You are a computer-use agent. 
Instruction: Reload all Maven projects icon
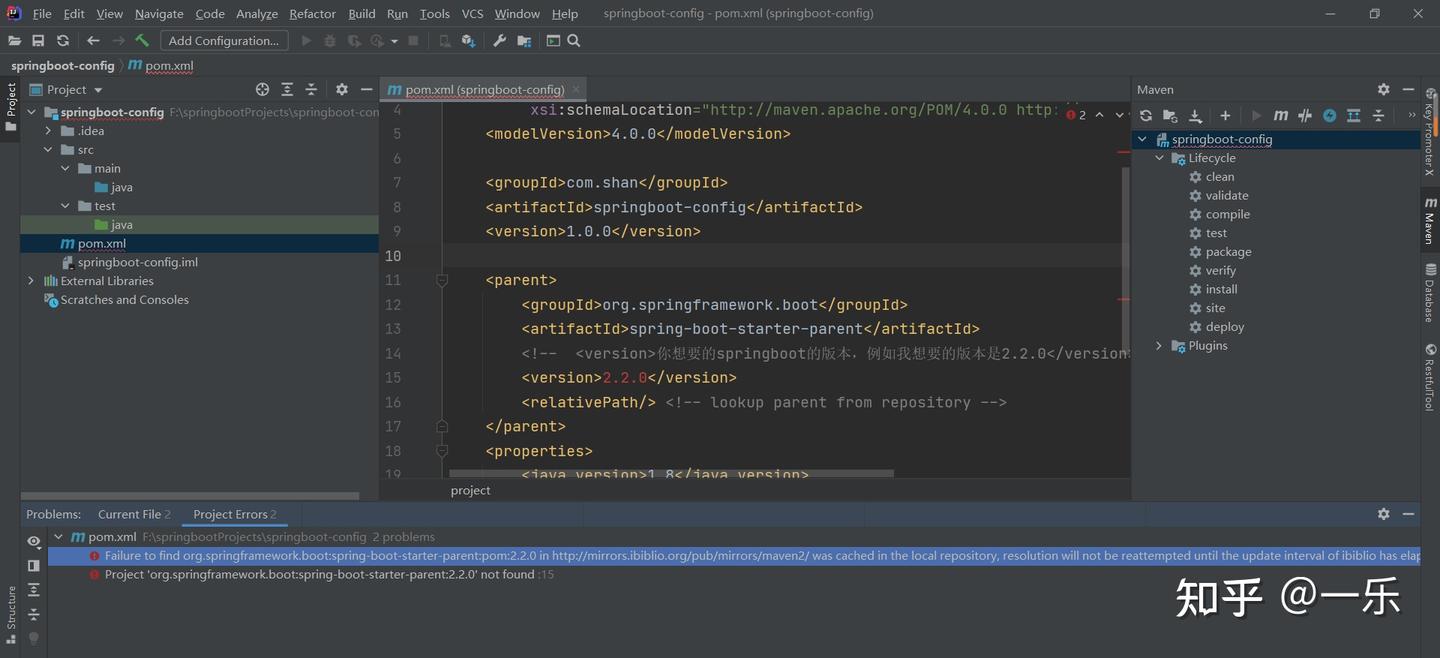pyautogui.click(x=1146, y=116)
